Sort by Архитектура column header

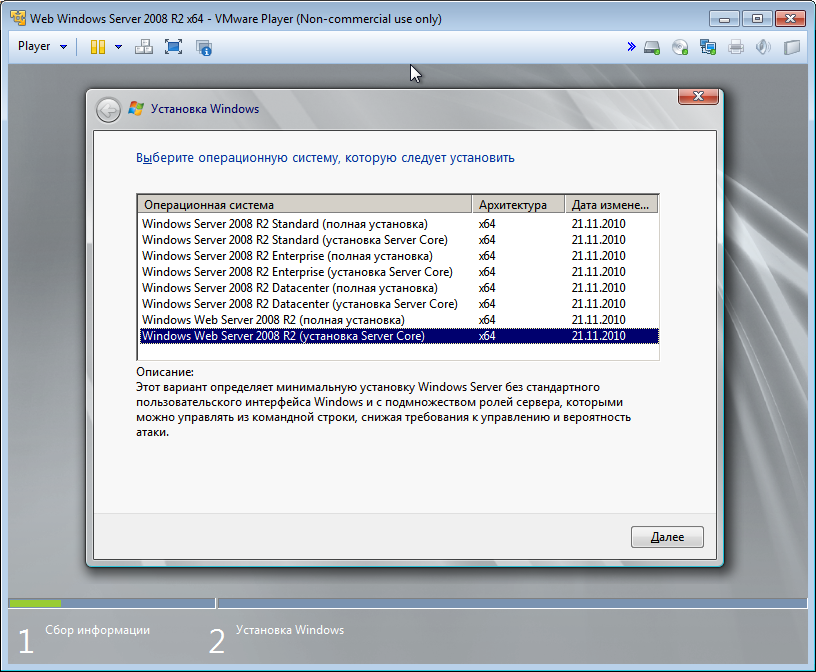pyautogui.click(x=518, y=205)
